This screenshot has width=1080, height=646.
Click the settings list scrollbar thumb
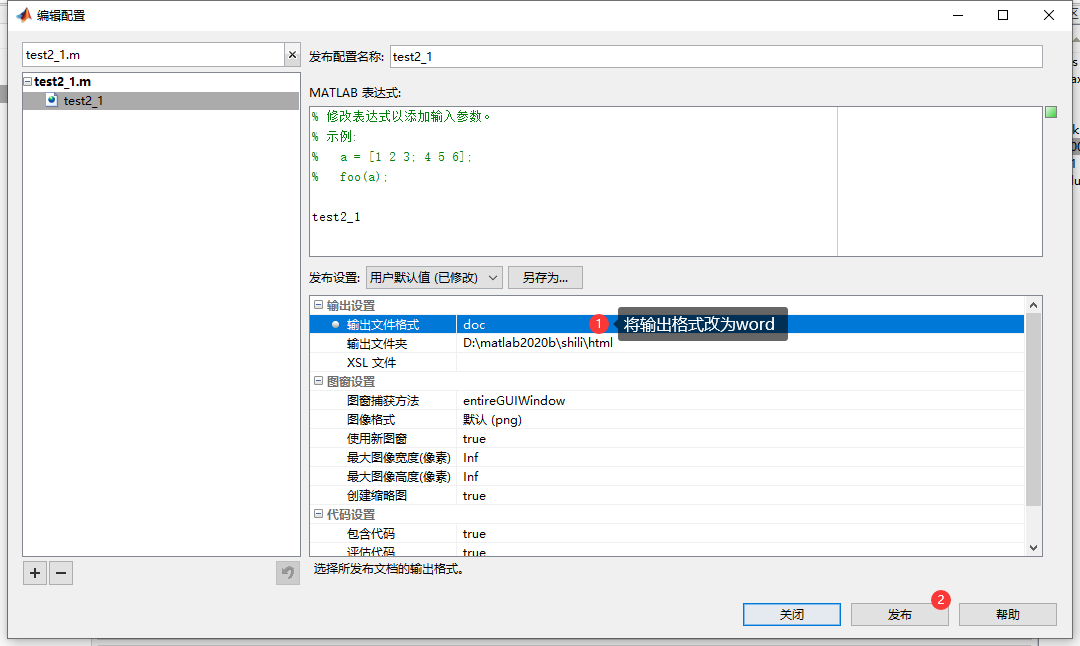(x=1033, y=409)
